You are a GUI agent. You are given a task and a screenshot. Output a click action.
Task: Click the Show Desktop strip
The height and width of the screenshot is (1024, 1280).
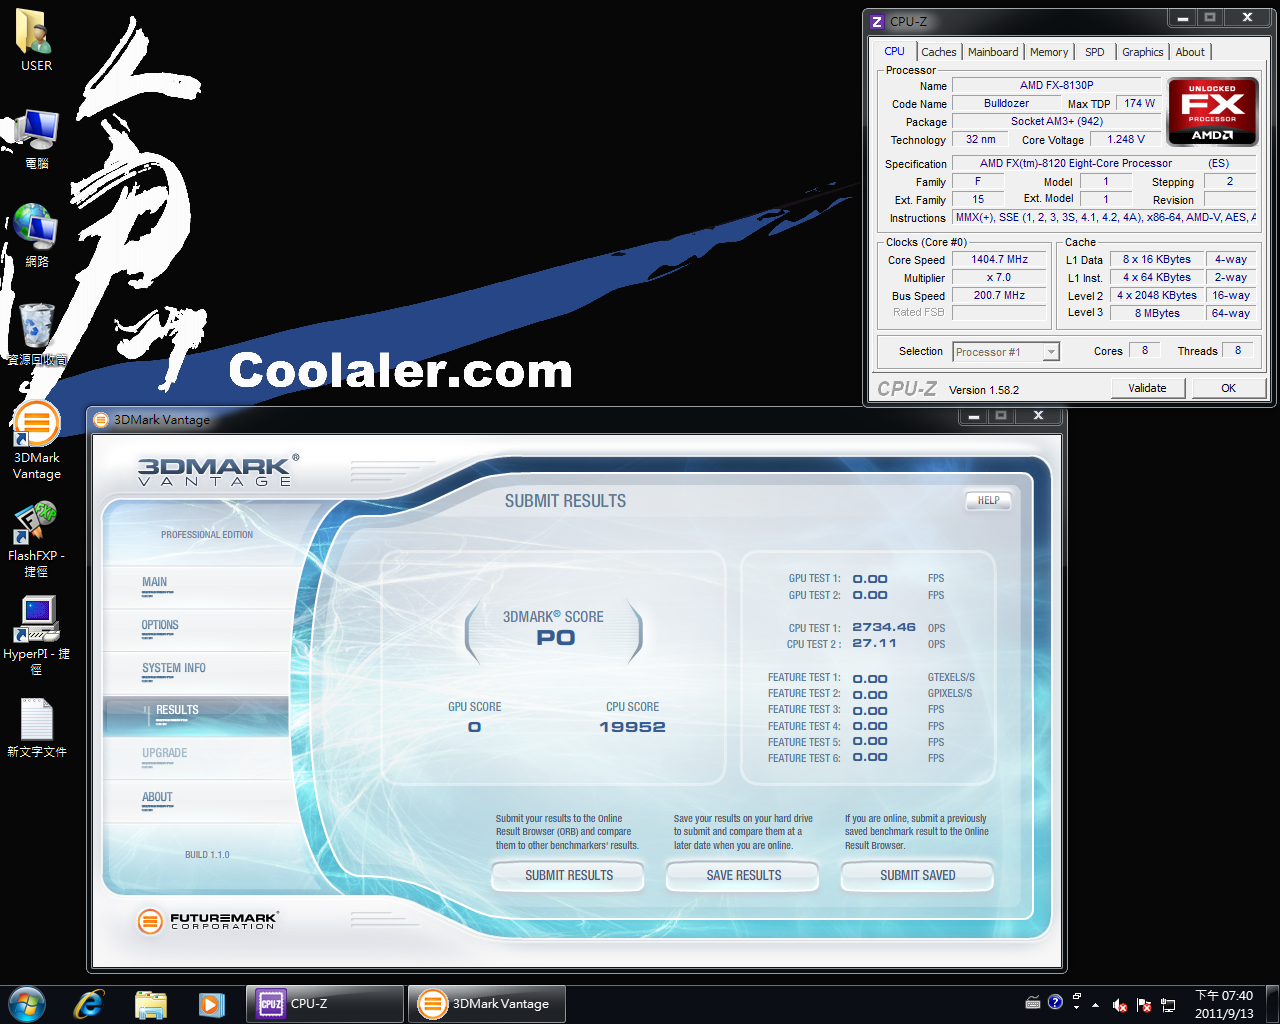[x=1272, y=1004]
